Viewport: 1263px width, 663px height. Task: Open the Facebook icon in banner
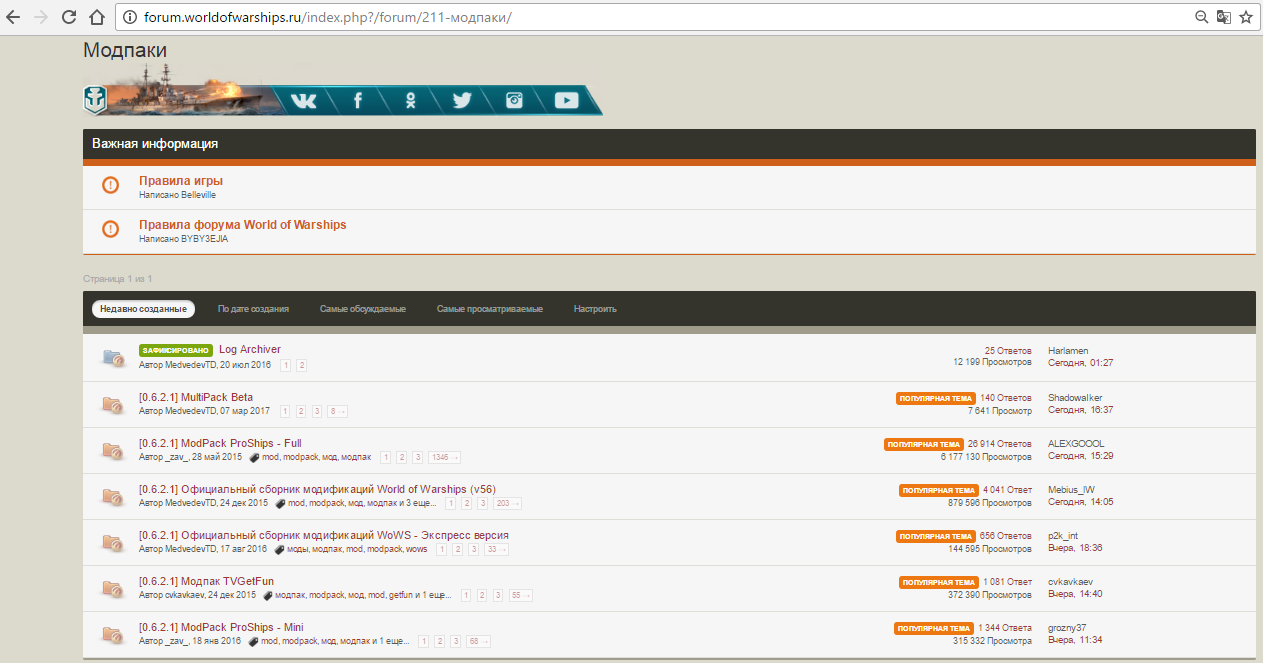[357, 100]
